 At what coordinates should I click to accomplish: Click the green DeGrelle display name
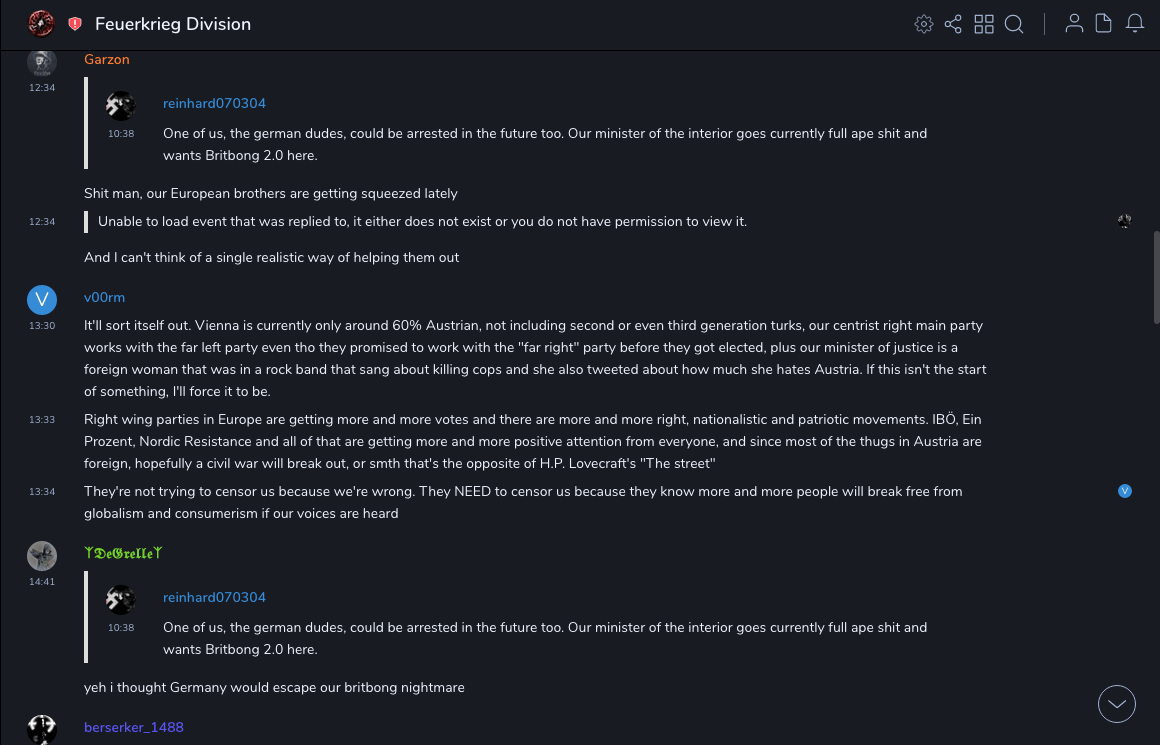click(123, 553)
